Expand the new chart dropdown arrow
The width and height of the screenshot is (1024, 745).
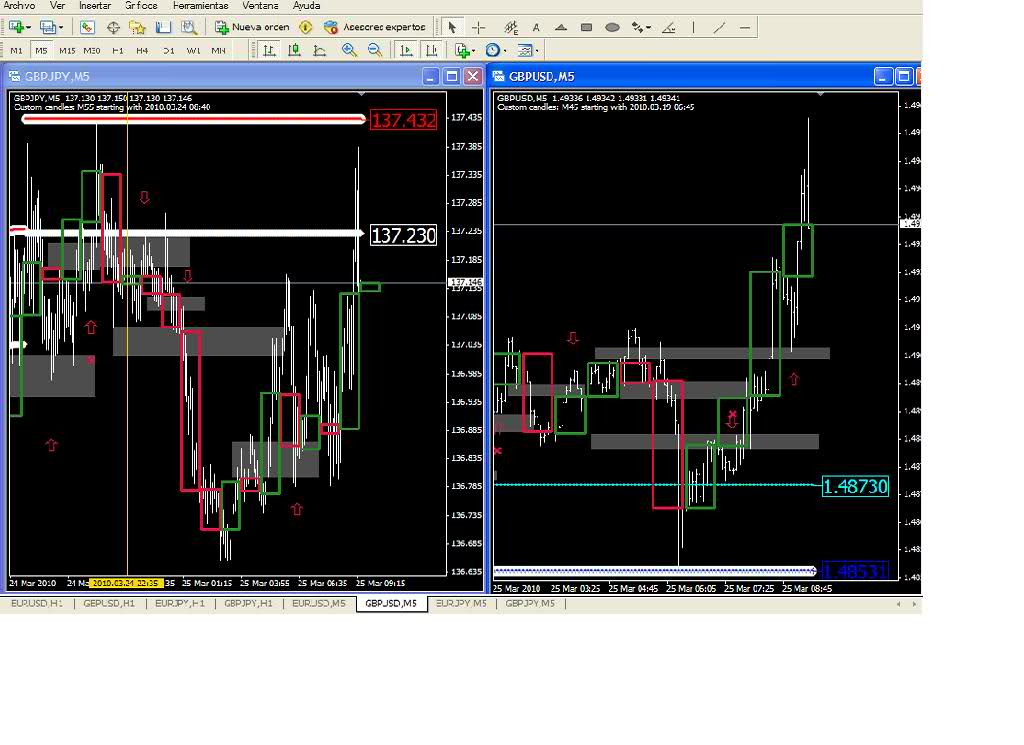click(28, 27)
